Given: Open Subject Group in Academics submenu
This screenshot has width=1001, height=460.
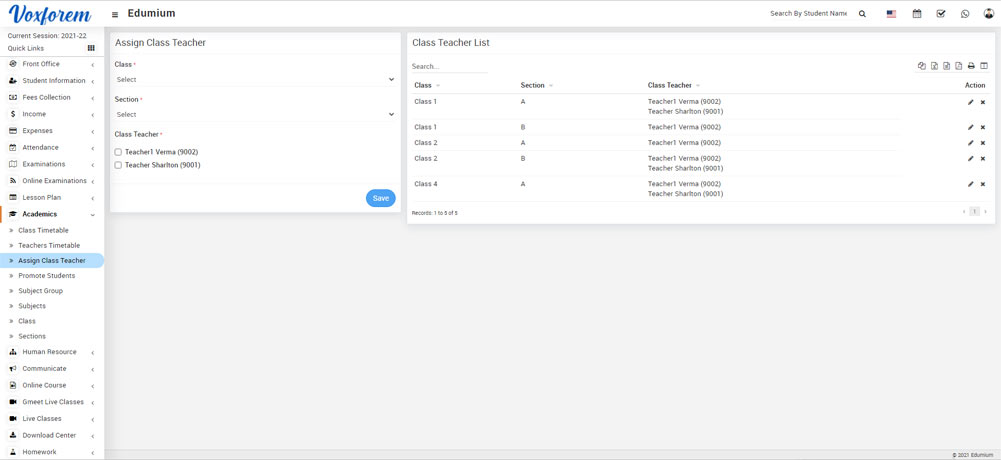Looking at the screenshot, I should coord(40,291).
